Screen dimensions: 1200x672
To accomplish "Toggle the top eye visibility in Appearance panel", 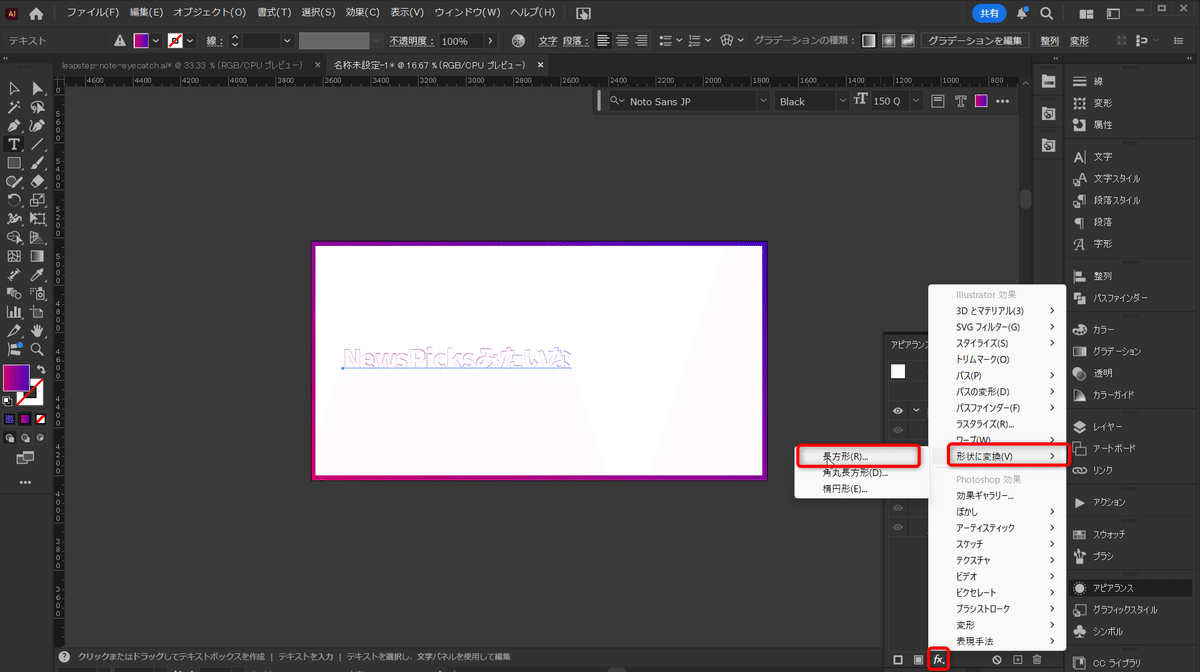I will 898,410.
